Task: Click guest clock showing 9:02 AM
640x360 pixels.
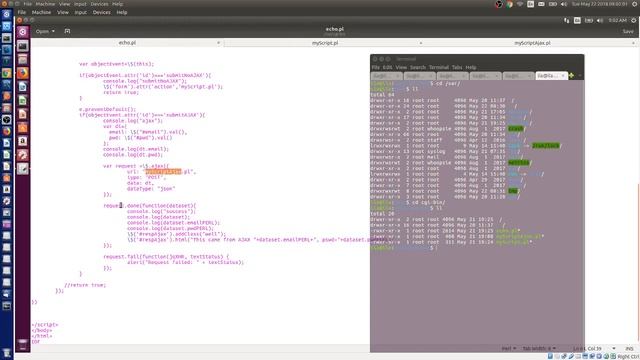Action: point(617,20)
